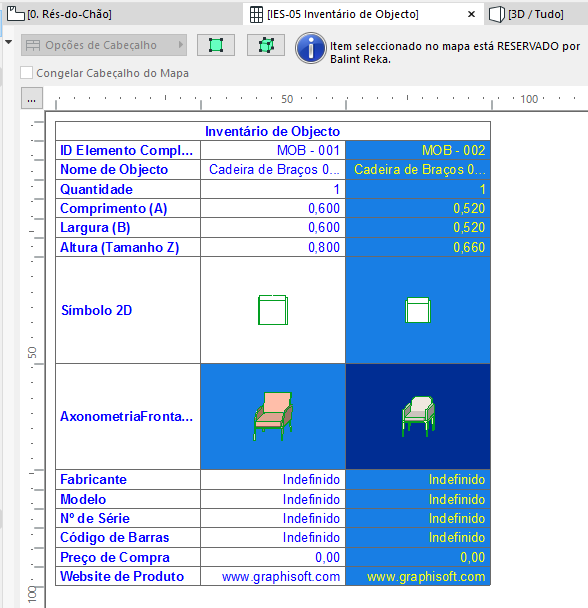The image size is (588, 608).
Task: Click the blue information icon
Action: (311, 48)
